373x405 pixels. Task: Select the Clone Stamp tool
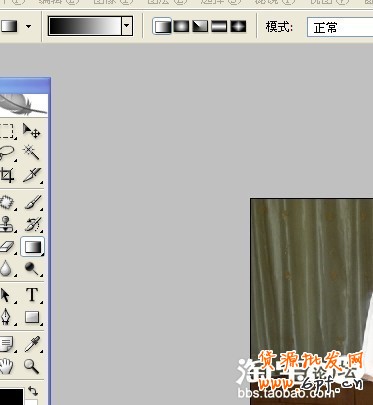point(7,224)
